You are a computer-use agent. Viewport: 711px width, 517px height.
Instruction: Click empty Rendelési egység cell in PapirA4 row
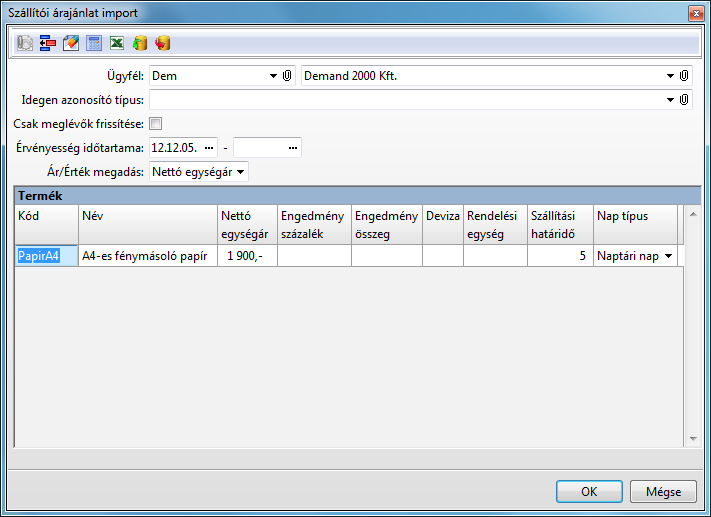pos(495,256)
